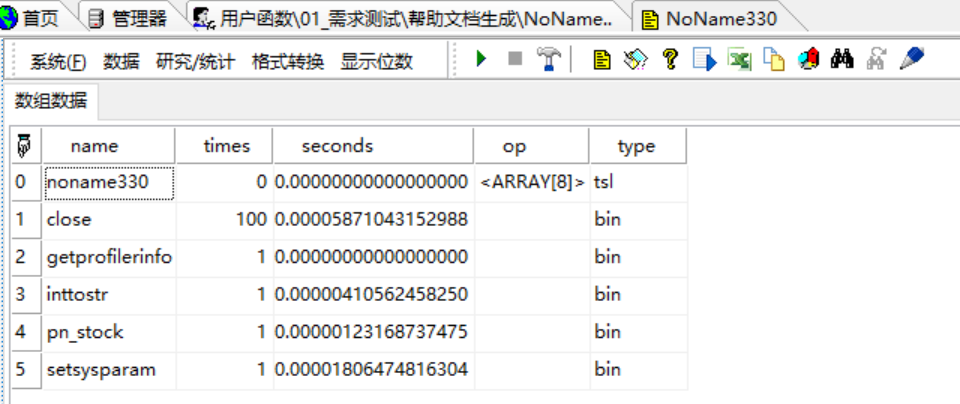The image size is (960, 404).
Task: Open the 格式转换 menu
Action: pyautogui.click(x=288, y=62)
